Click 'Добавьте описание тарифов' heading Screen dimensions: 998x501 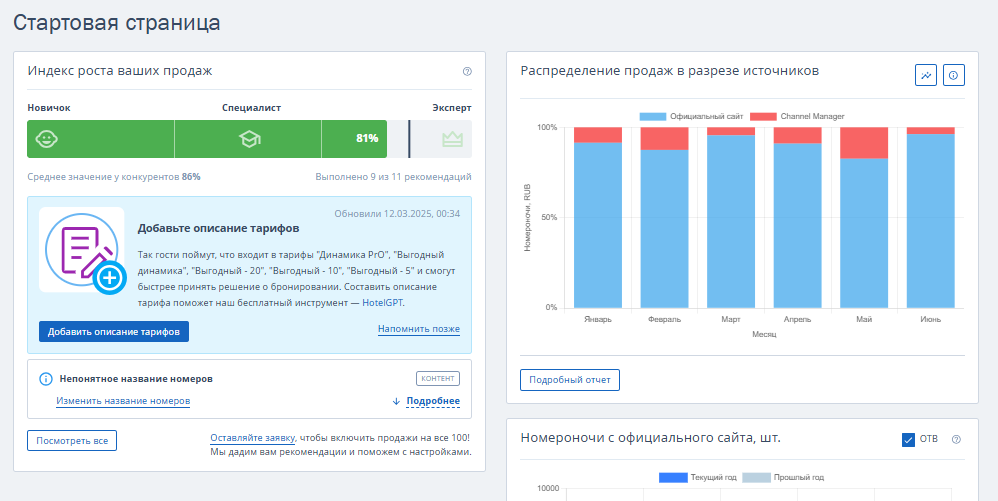click(x=218, y=228)
